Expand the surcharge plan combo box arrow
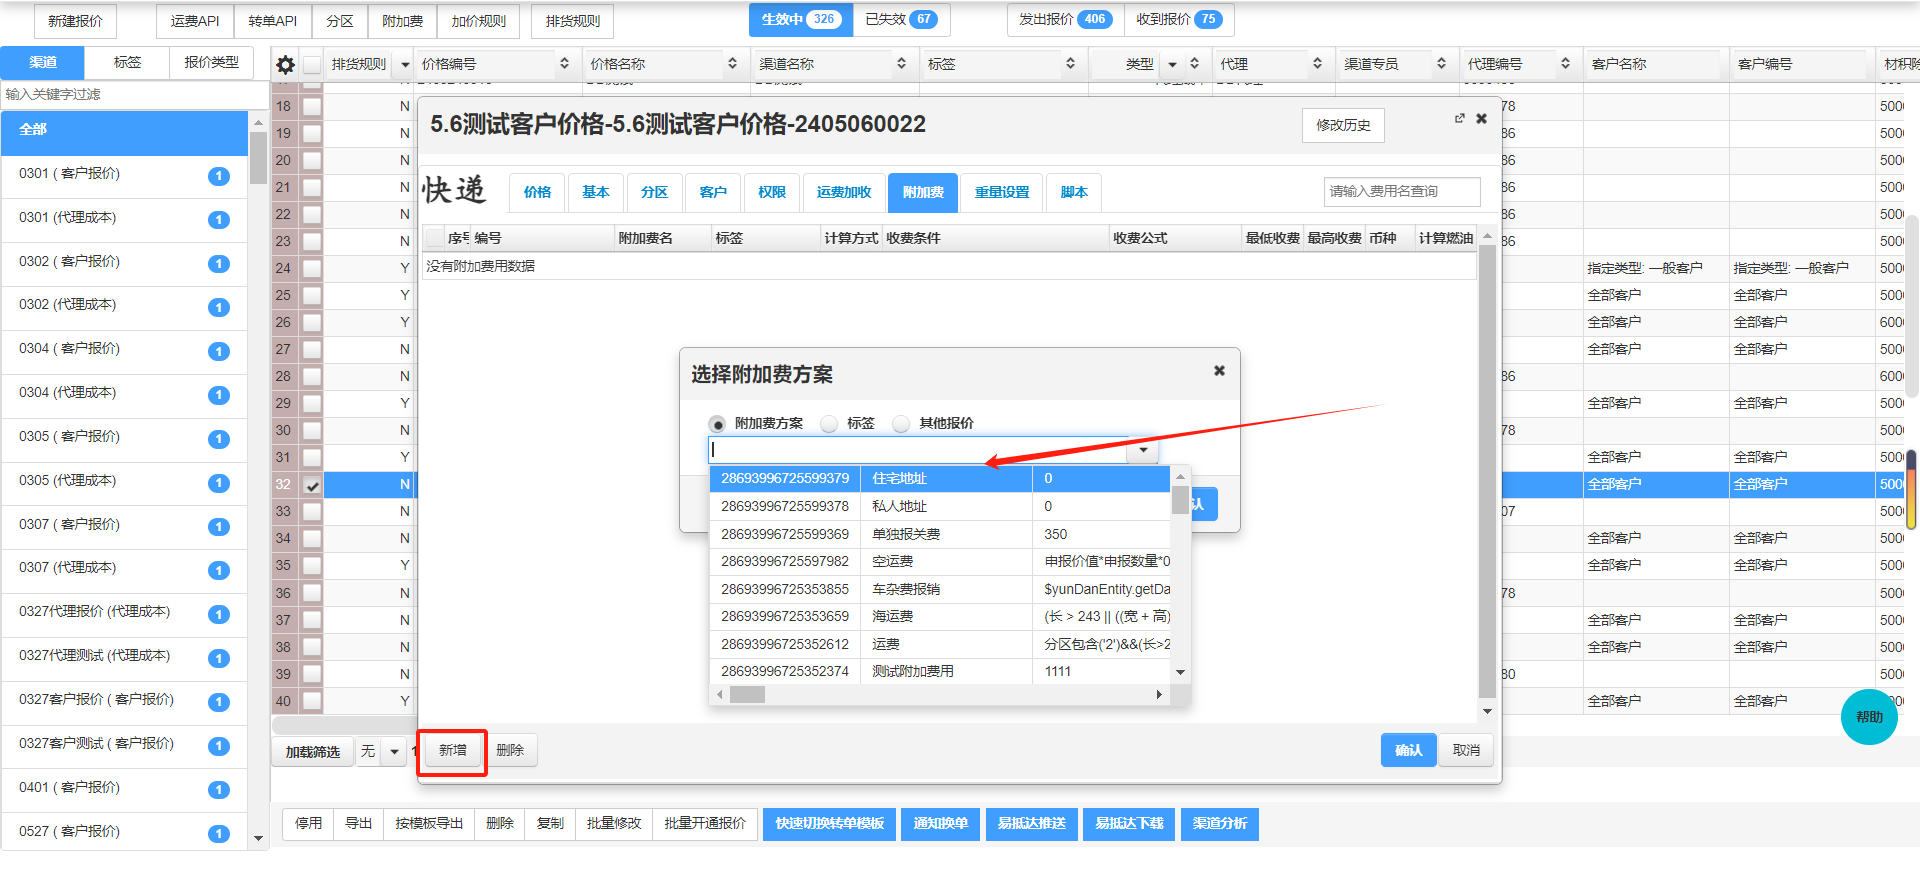 (1143, 451)
